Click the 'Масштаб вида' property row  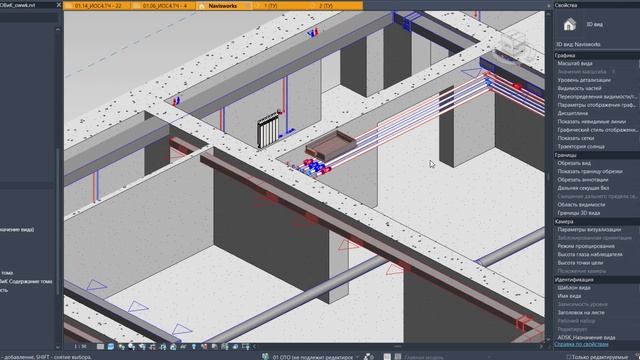click(597, 64)
